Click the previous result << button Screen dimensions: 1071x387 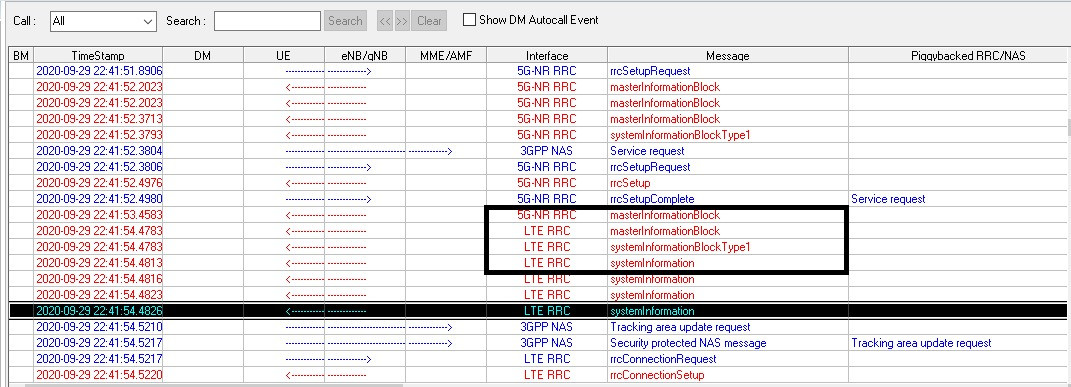pos(385,20)
